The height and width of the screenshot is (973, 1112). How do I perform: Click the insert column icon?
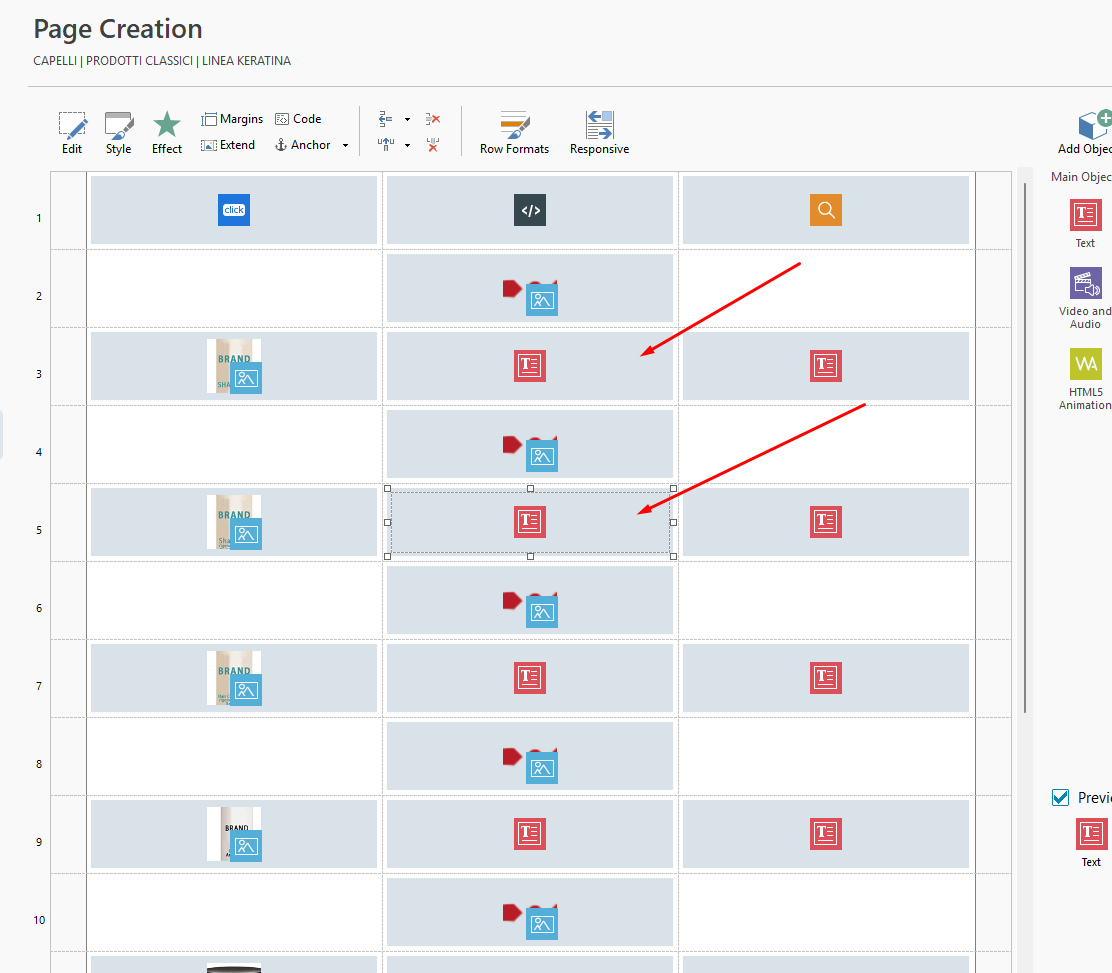click(386, 145)
